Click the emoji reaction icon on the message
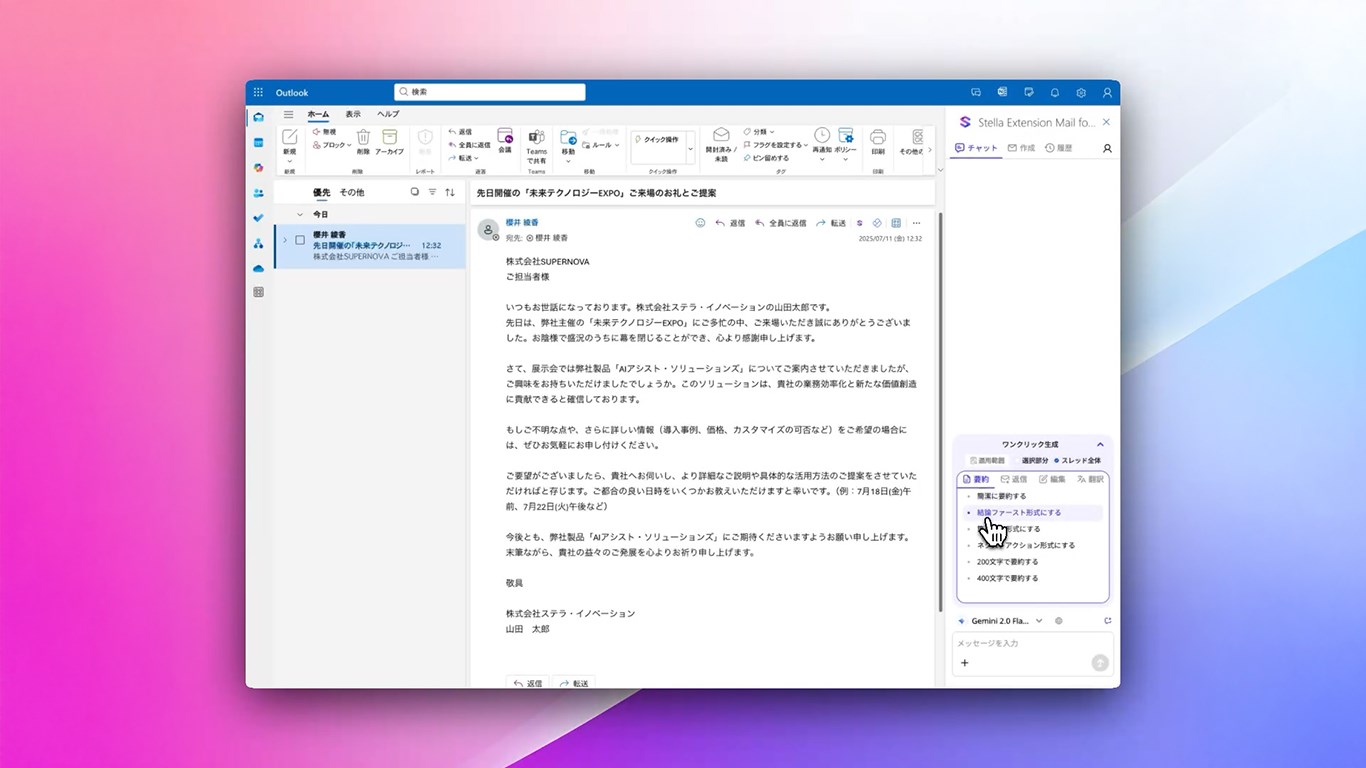This screenshot has height=768, width=1366. point(700,223)
